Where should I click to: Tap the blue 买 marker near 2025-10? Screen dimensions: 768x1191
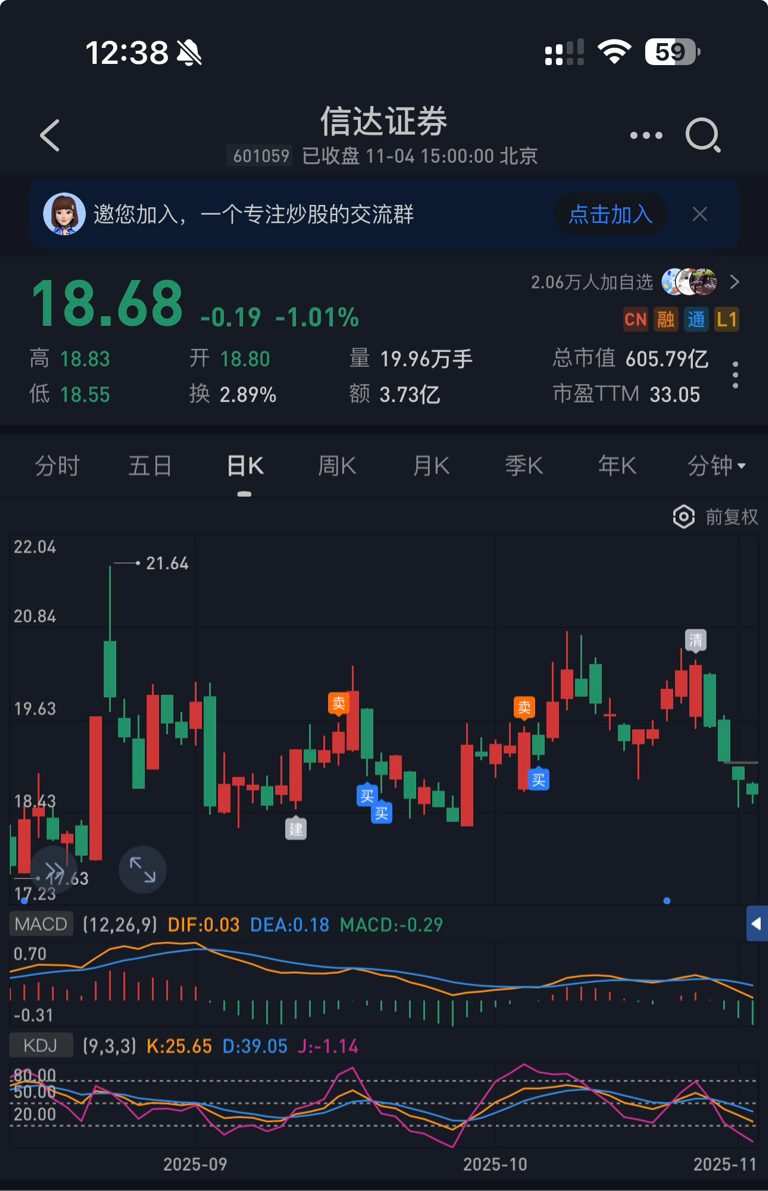point(539,779)
